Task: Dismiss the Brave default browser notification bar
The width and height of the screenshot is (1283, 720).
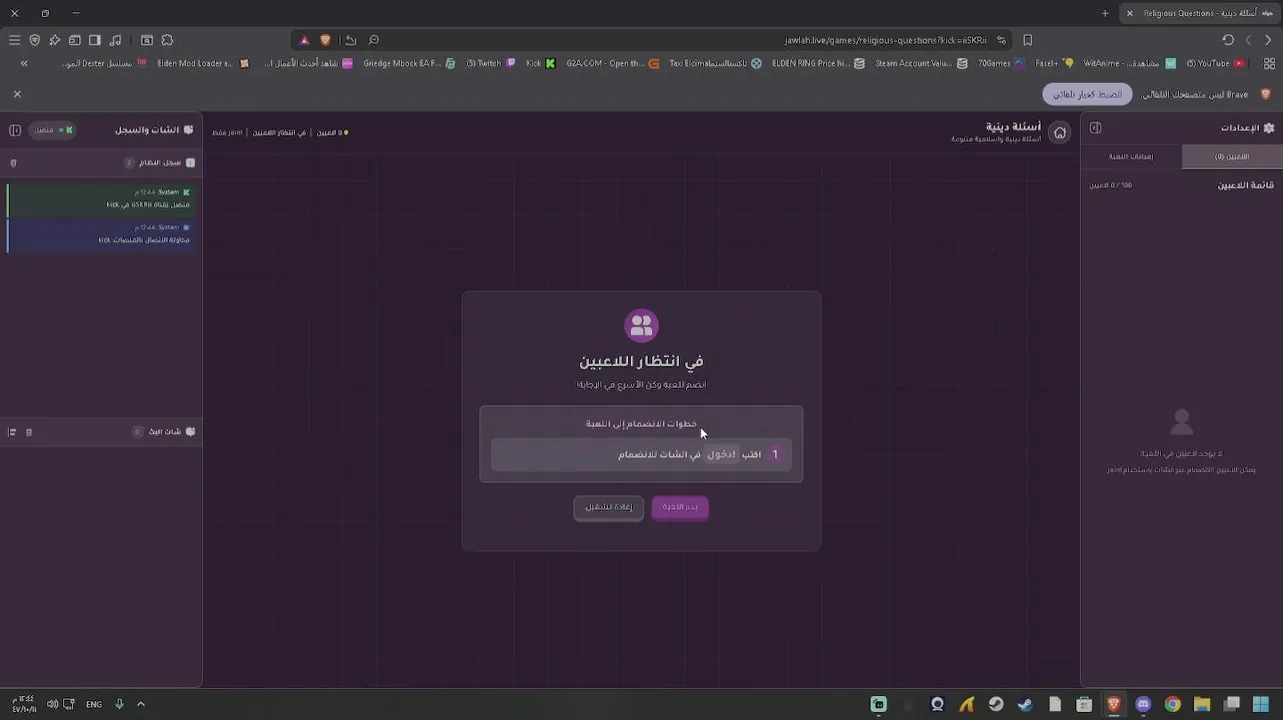Action: coord(17,93)
